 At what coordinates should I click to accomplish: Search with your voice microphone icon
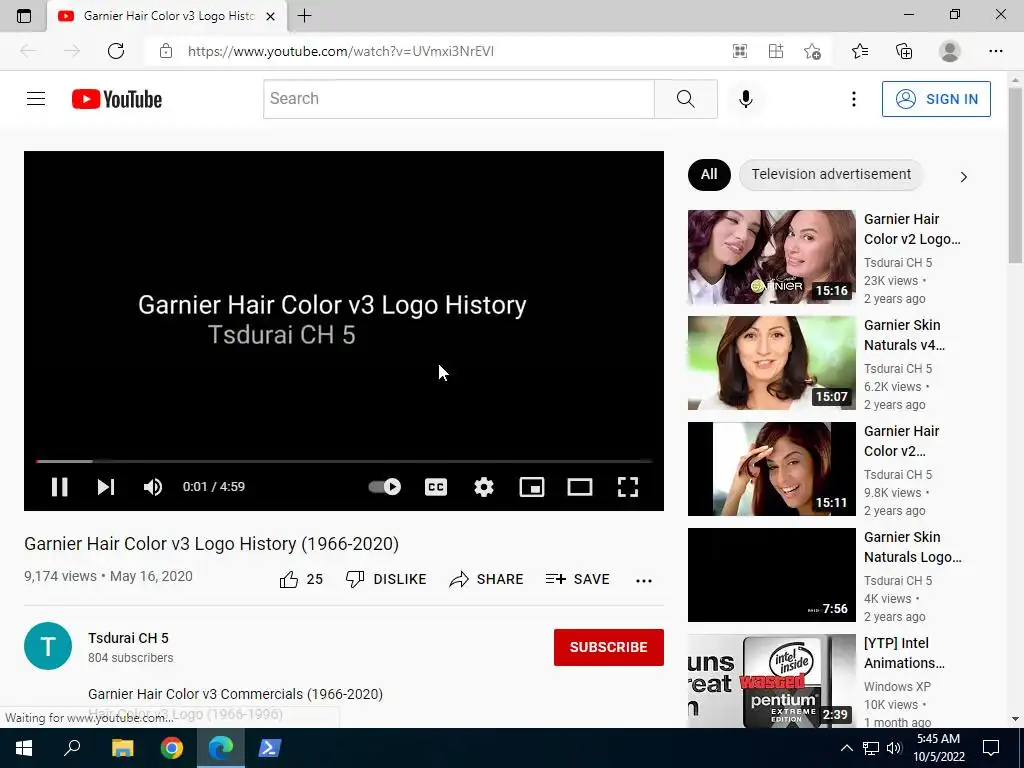point(746,99)
